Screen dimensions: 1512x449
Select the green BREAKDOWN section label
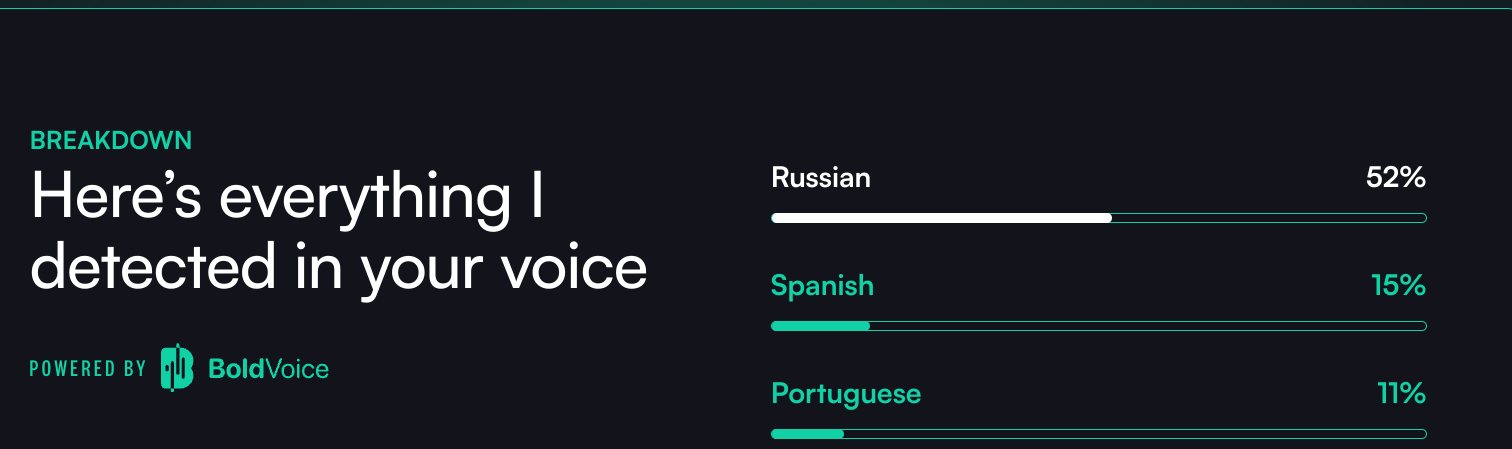[111, 141]
